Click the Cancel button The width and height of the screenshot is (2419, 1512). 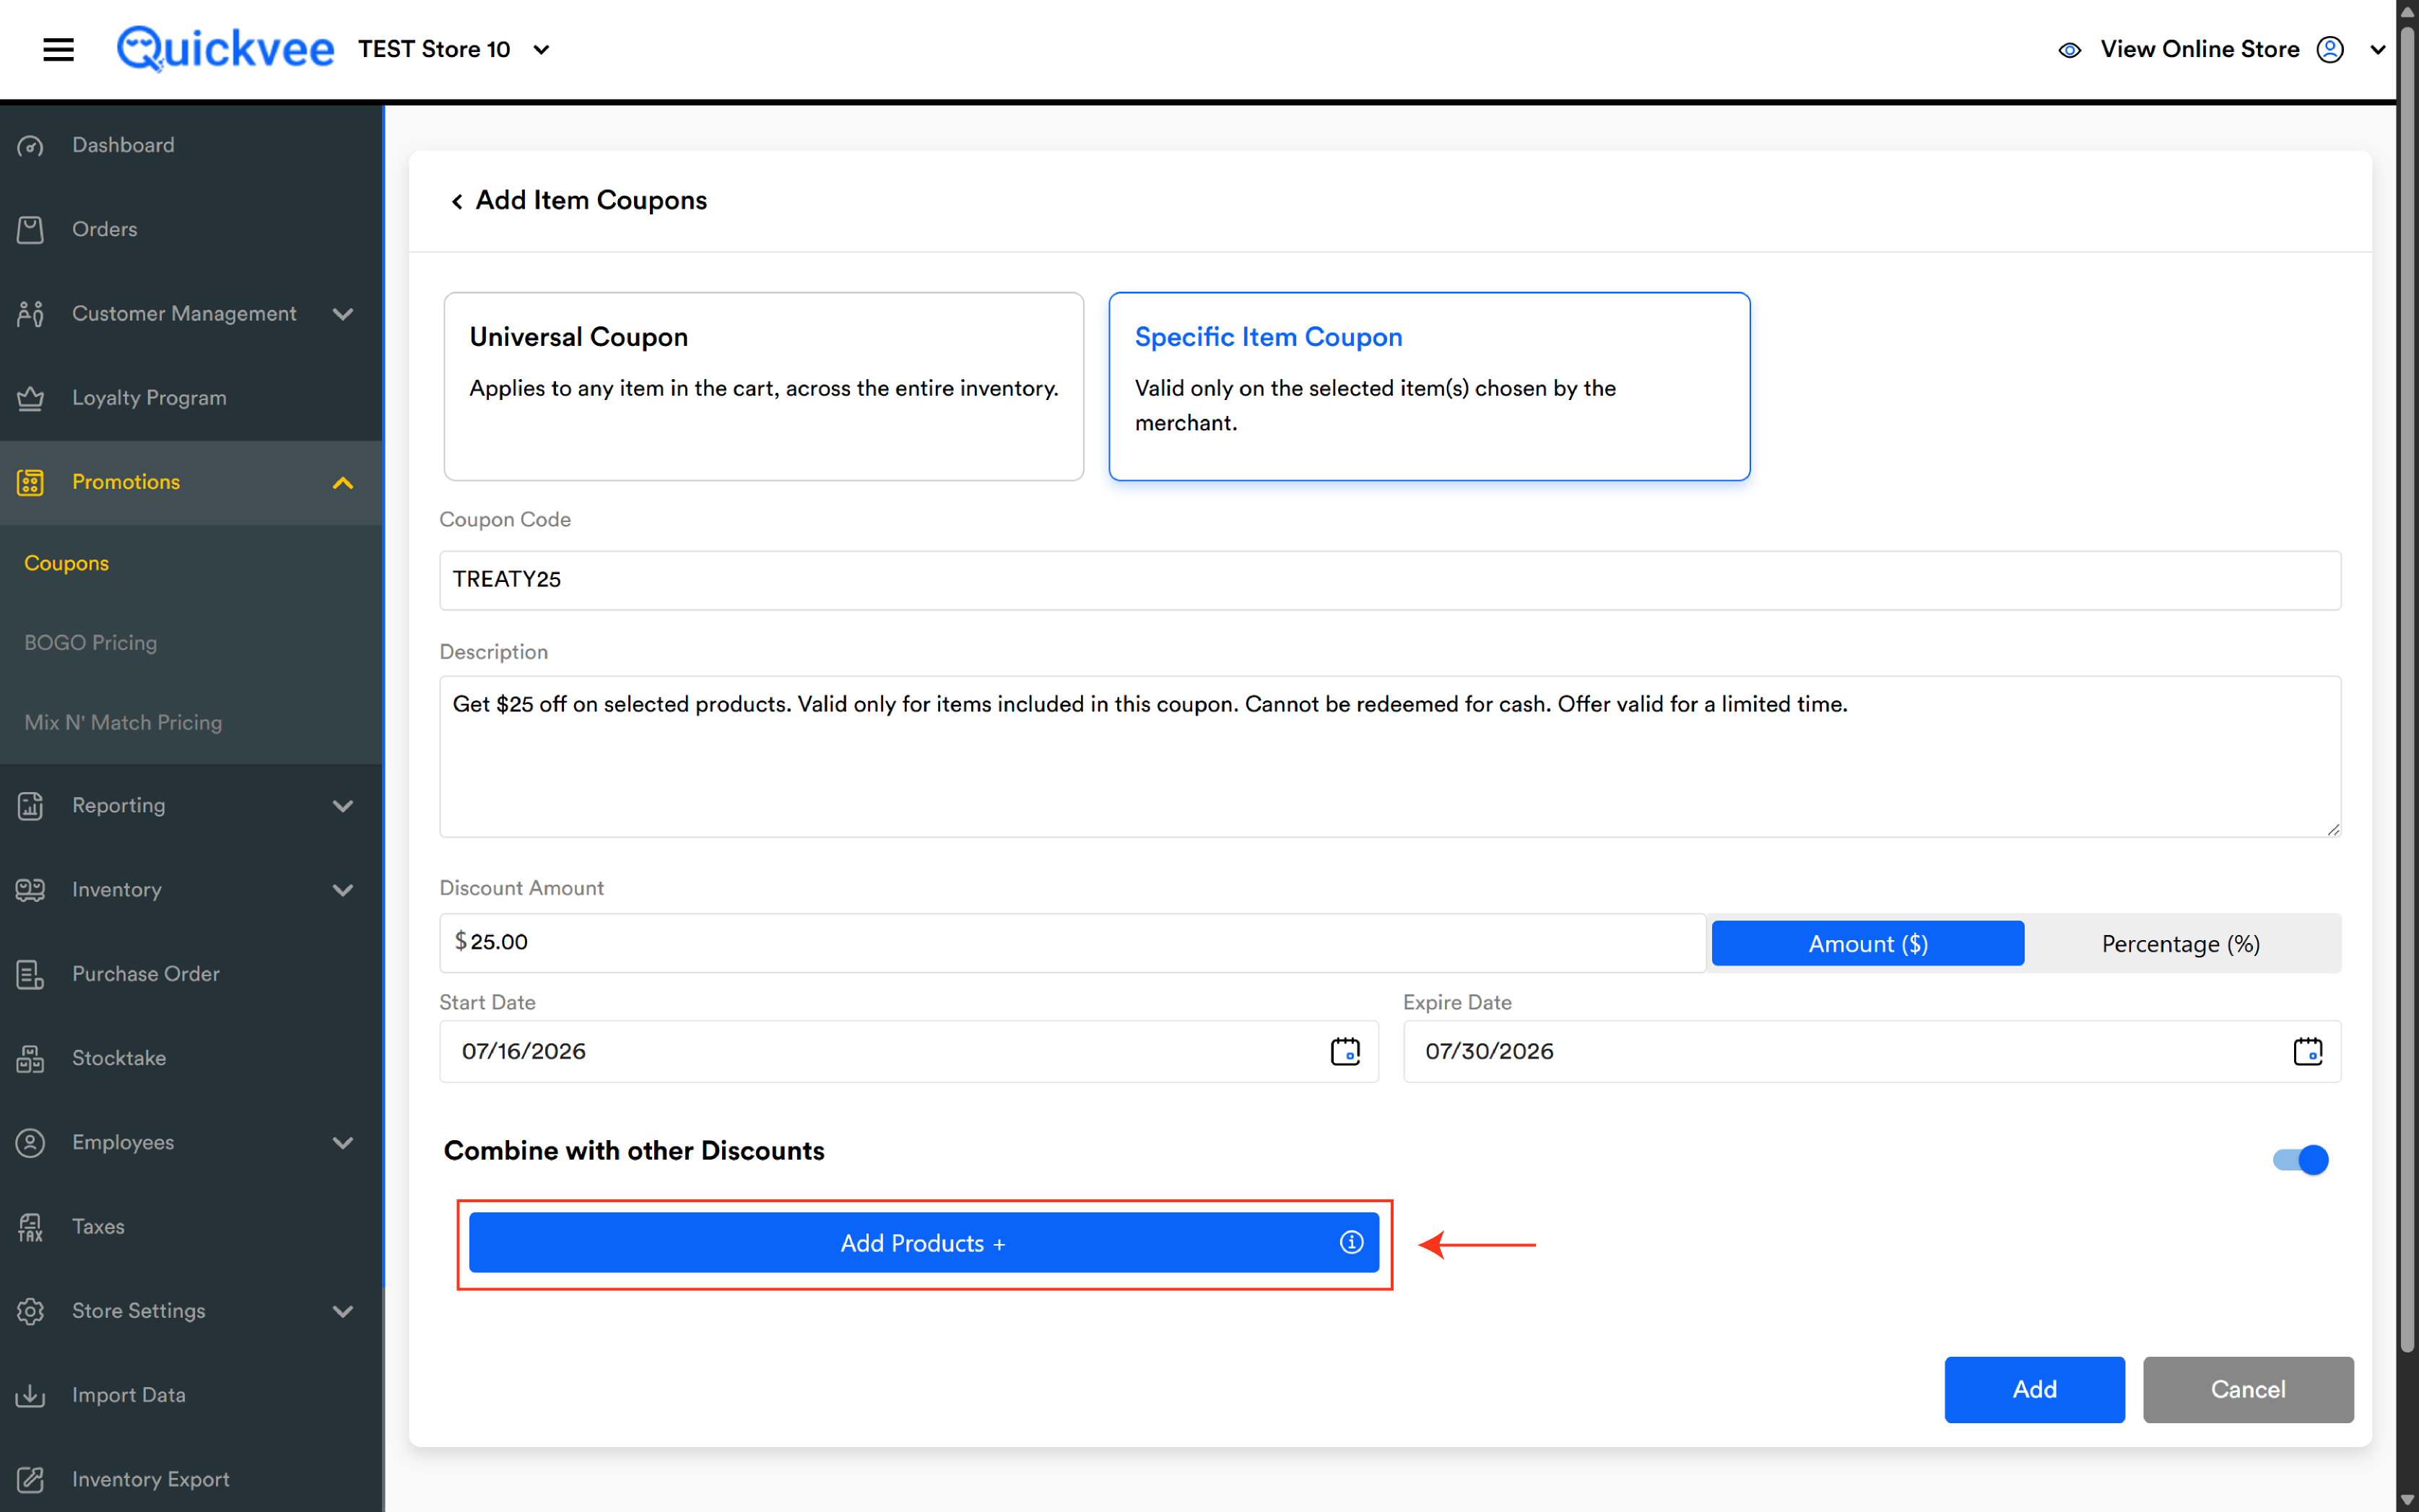click(x=2247, y=1389)
